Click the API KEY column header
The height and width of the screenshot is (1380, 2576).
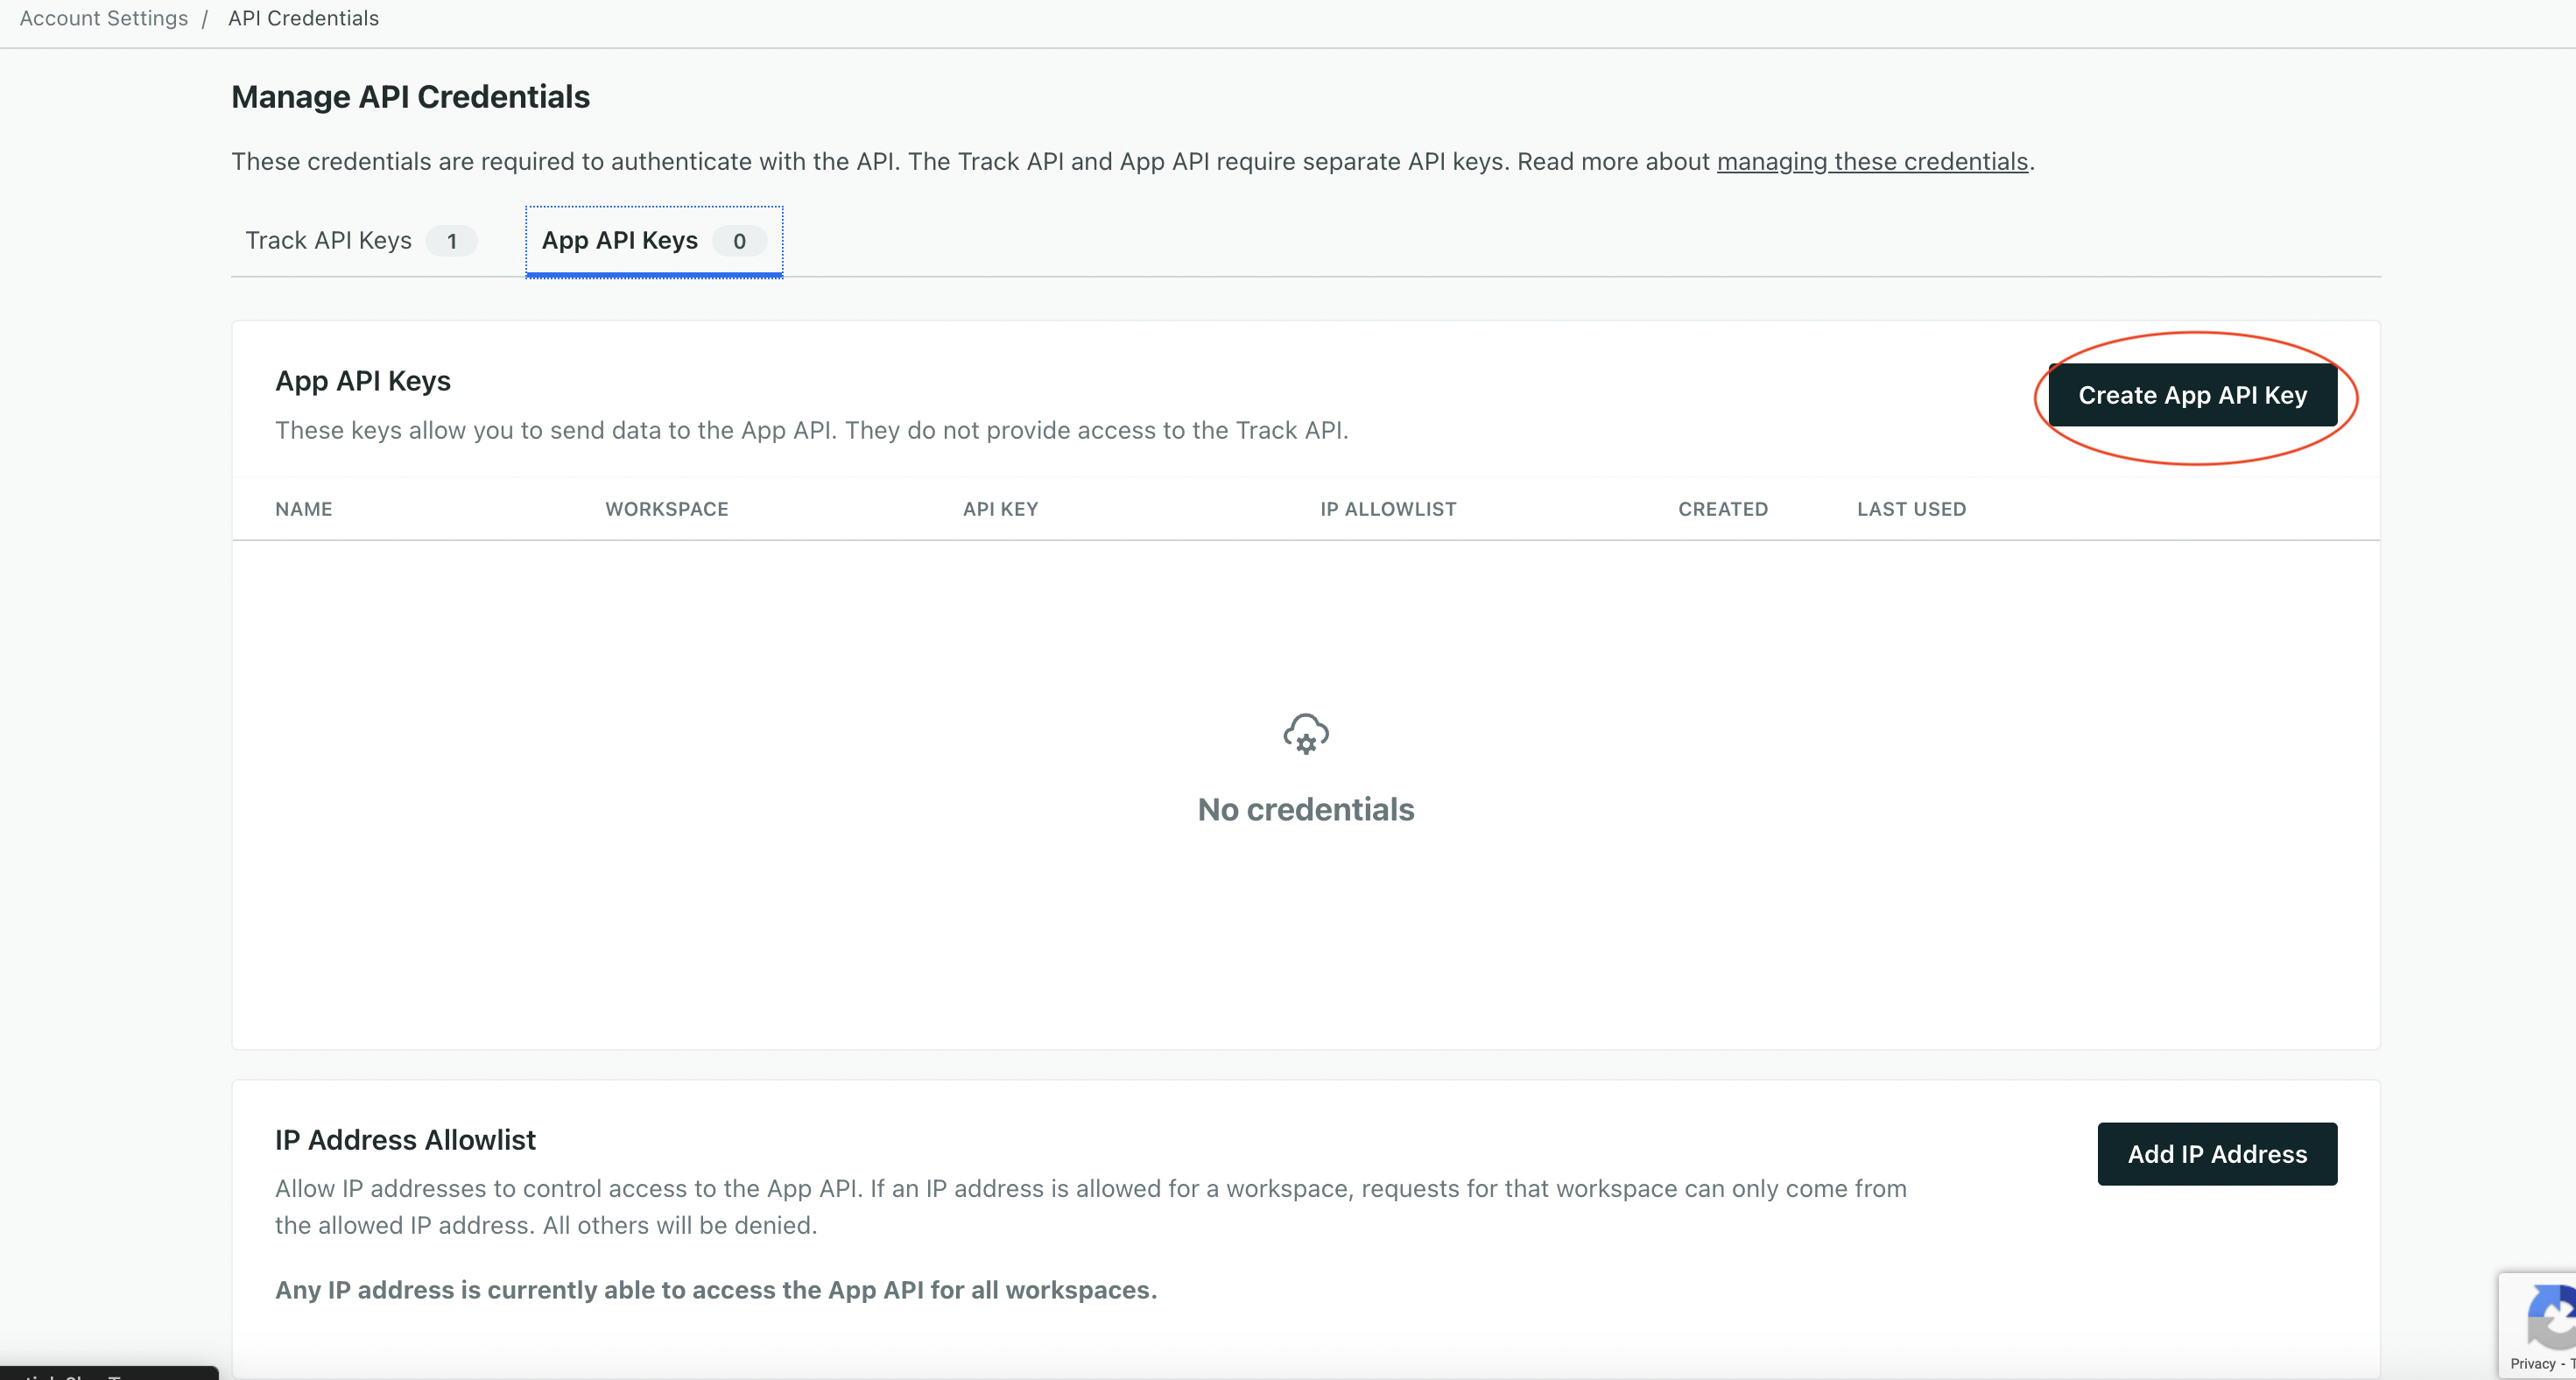click(1000, 509)
